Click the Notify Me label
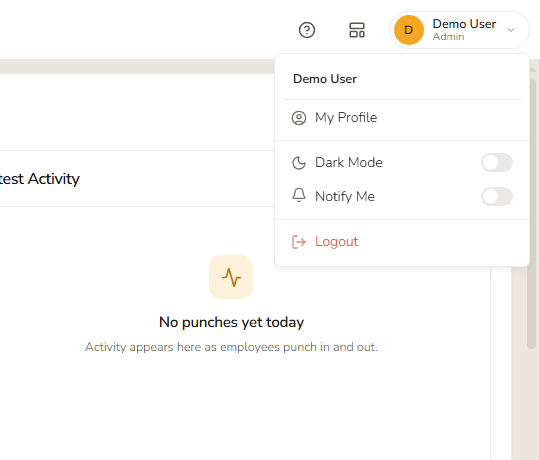The image size is (540, 460). (345, 197)
